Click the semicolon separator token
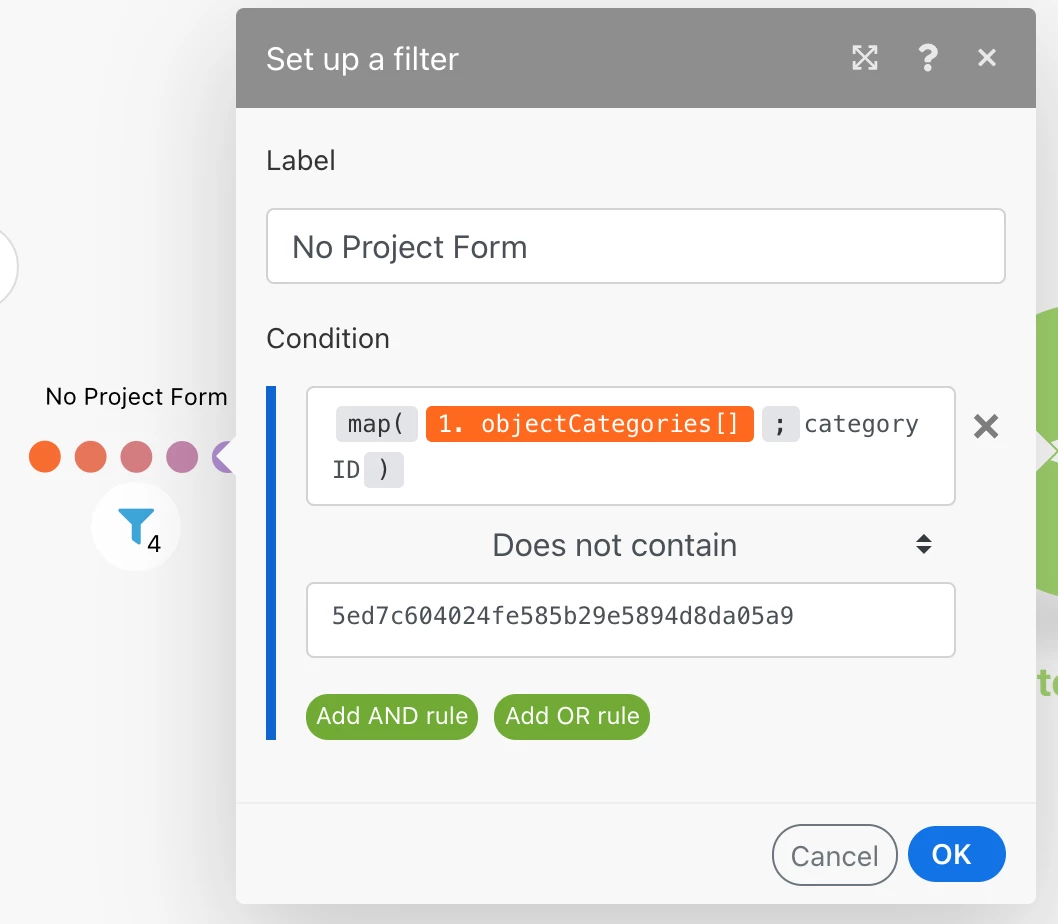Viewport: 1058px width, 924px height. [x=780, y=424]
